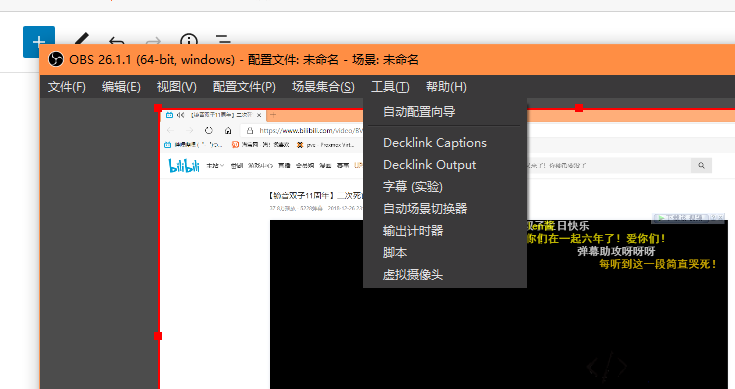Select 脚本 menu entry
735x389 pixels.
click(445, 253)
